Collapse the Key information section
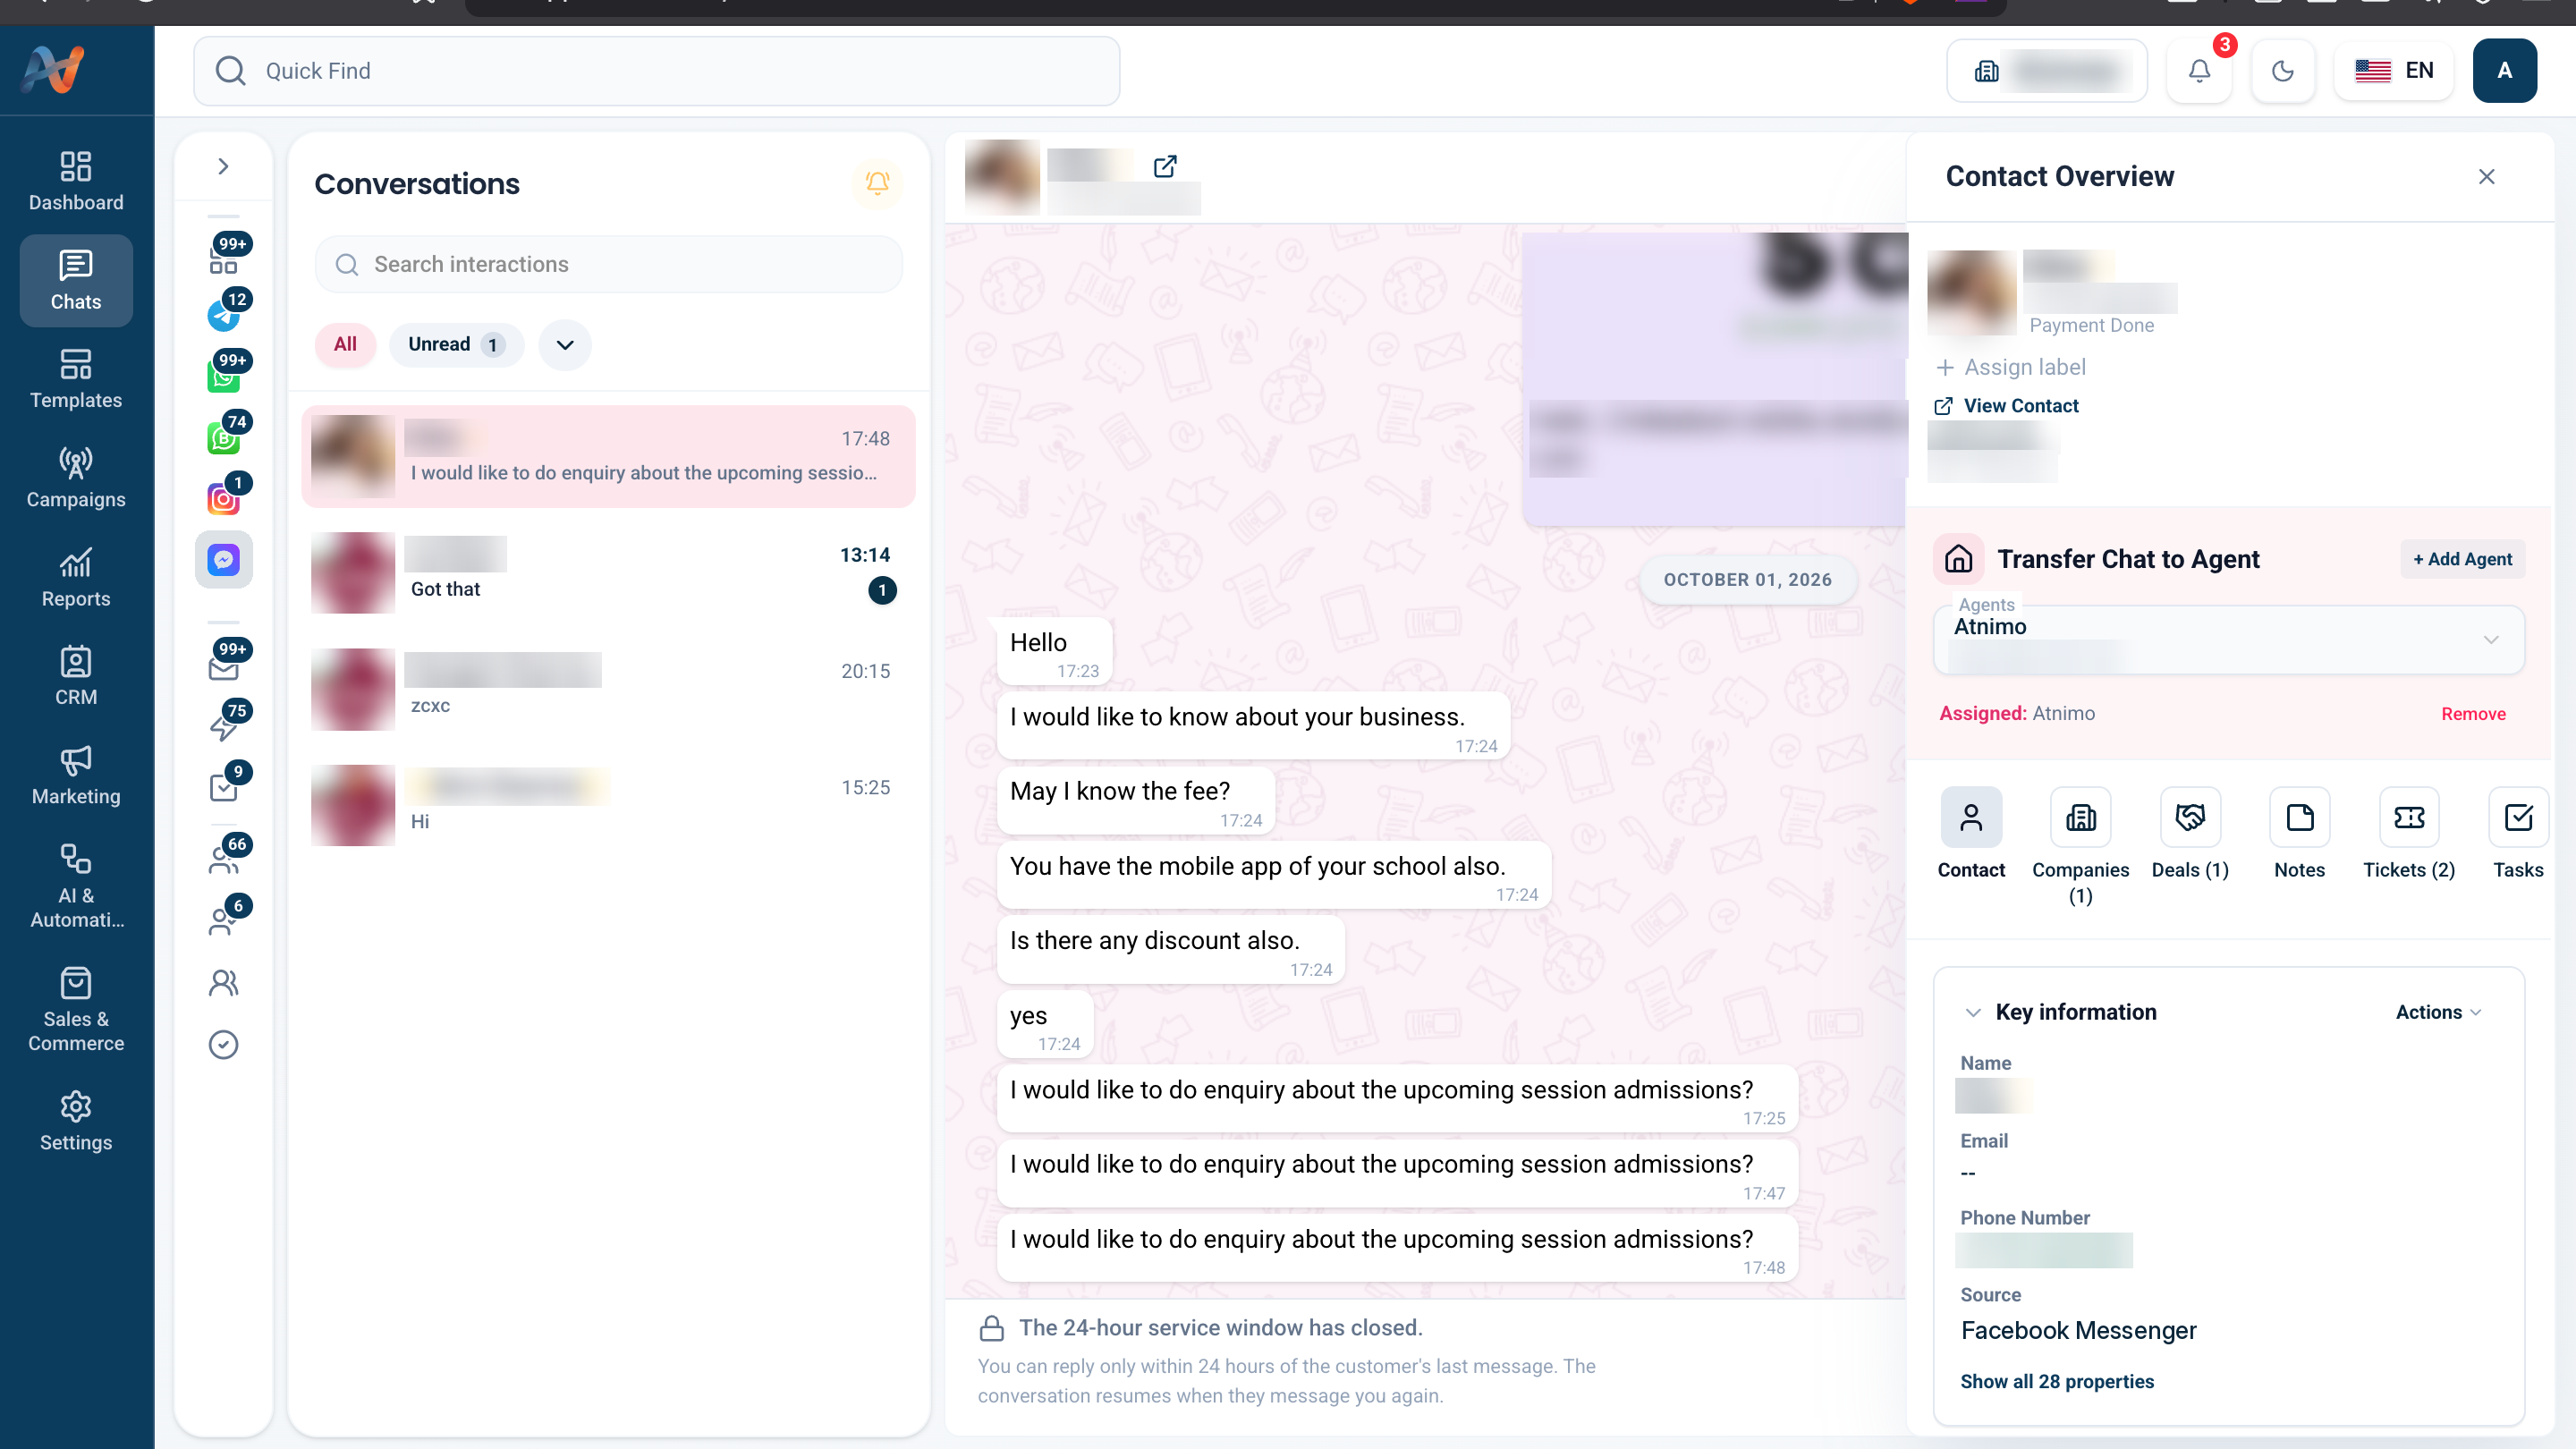The height and width of the screenshot is (1449, 2576). [x=1973, y=1012]
